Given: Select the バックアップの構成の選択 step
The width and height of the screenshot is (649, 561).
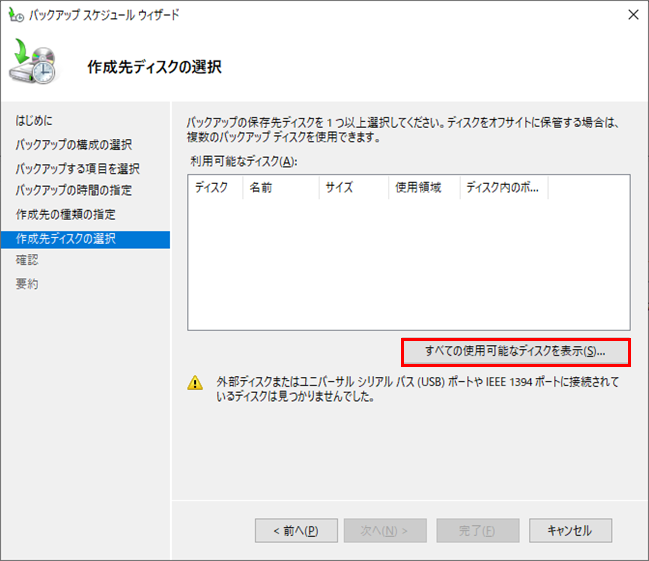Looking at the screenshot, I should [74, 144].
